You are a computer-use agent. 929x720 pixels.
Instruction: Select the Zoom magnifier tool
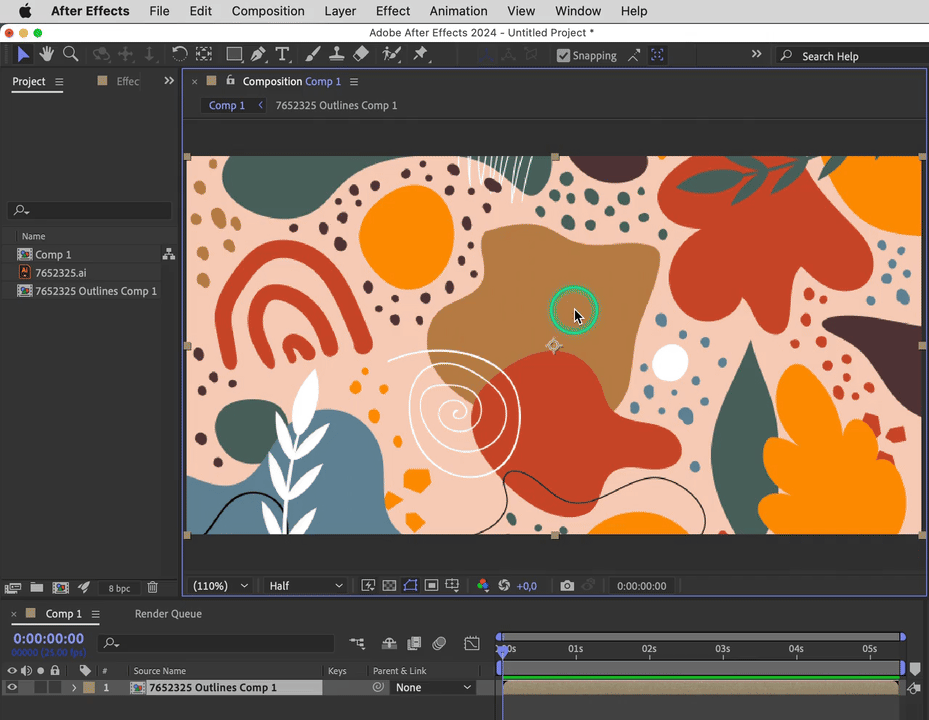coord(70,54)
